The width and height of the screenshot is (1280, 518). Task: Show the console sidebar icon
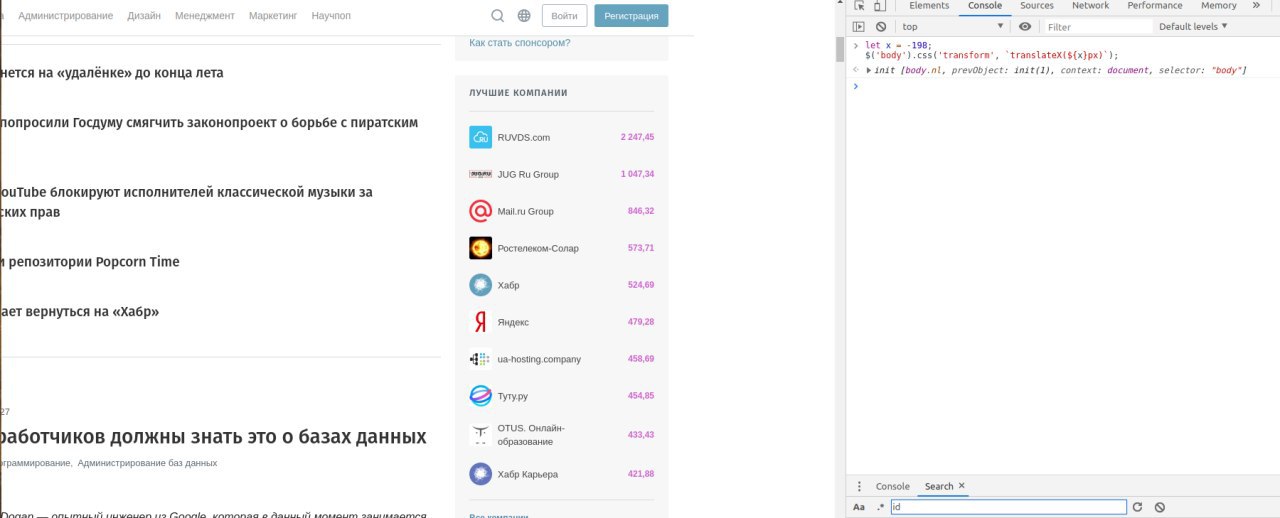(x=858, y=27)
